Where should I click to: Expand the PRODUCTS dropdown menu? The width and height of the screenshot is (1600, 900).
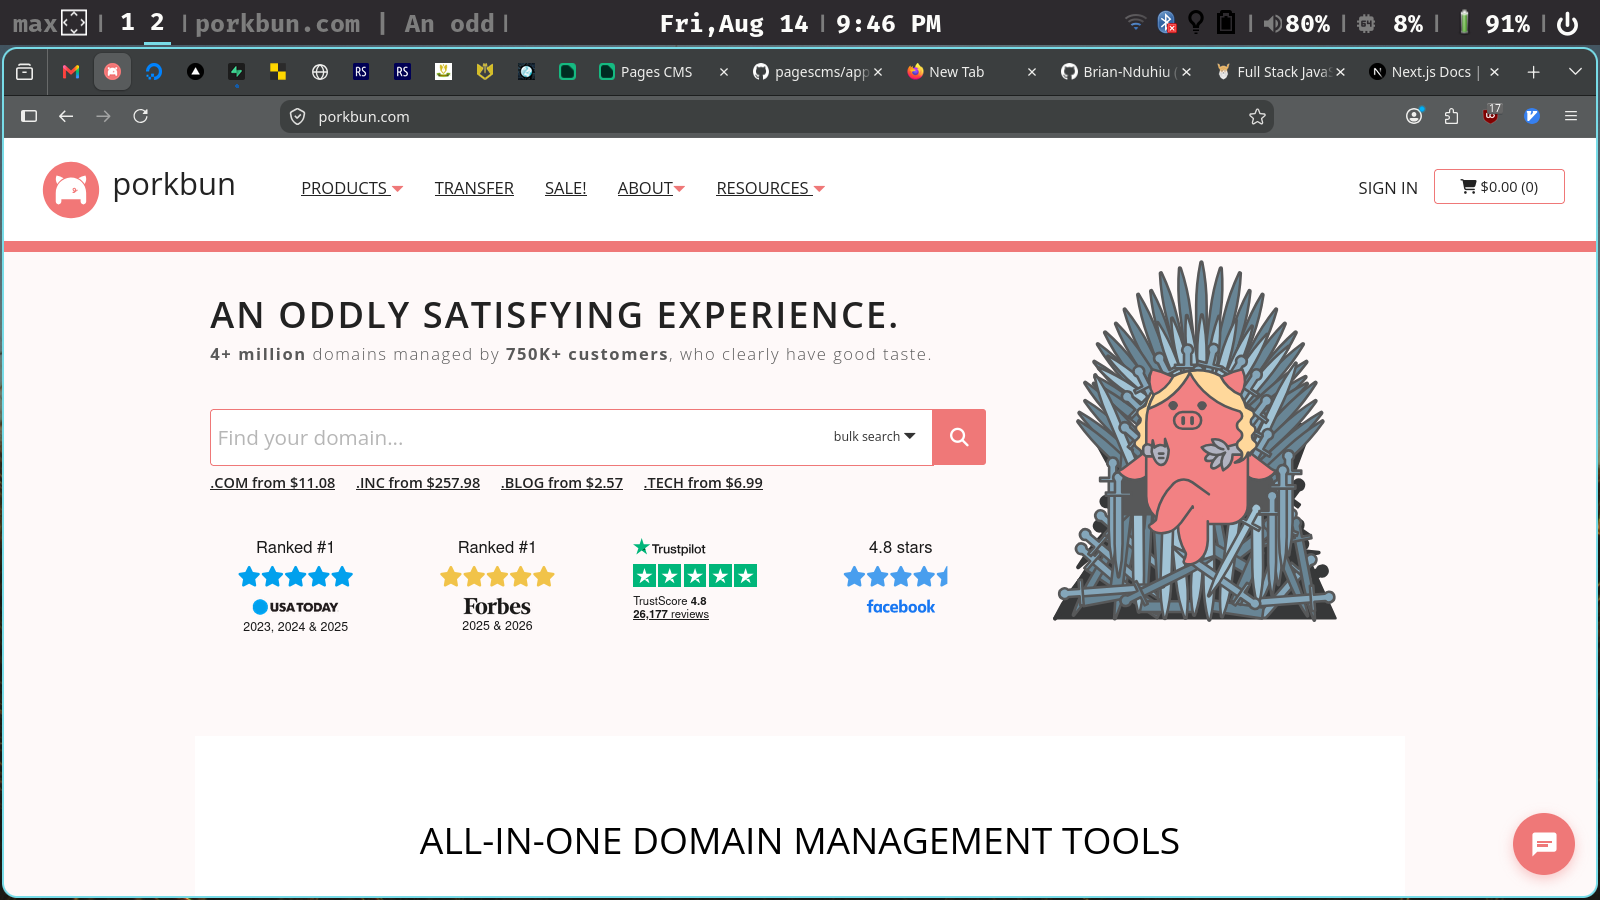tap(352, 188)
